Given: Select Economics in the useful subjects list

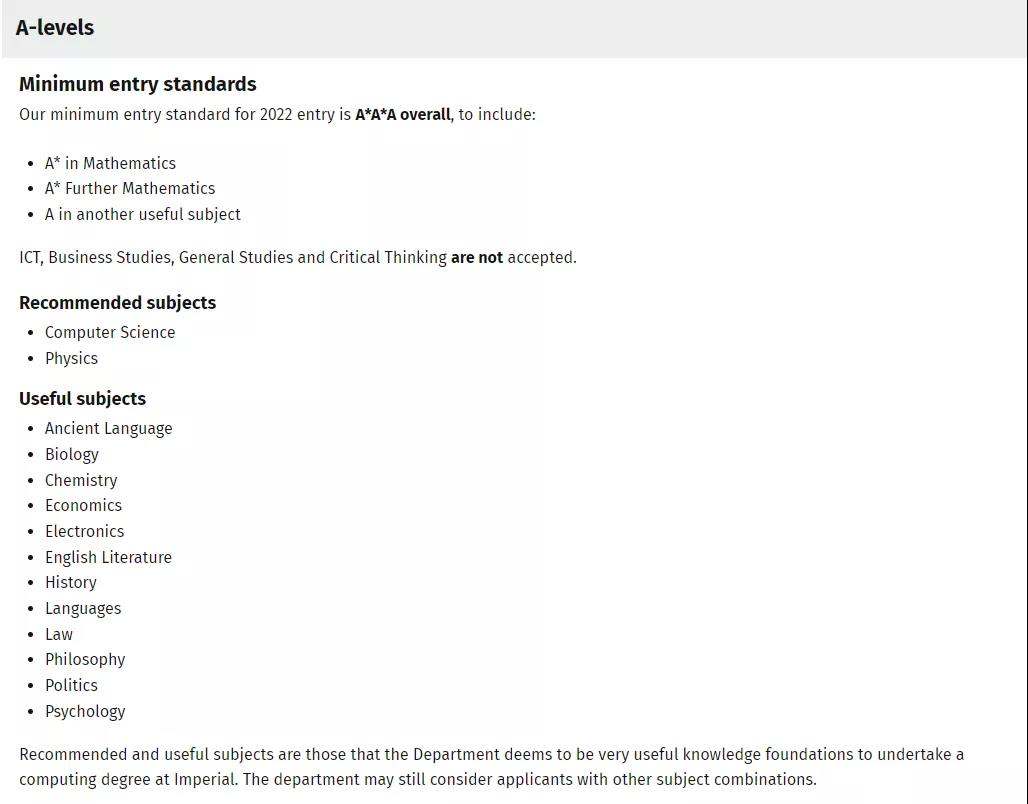Looking at the screenshot, I should click(83, 505).
